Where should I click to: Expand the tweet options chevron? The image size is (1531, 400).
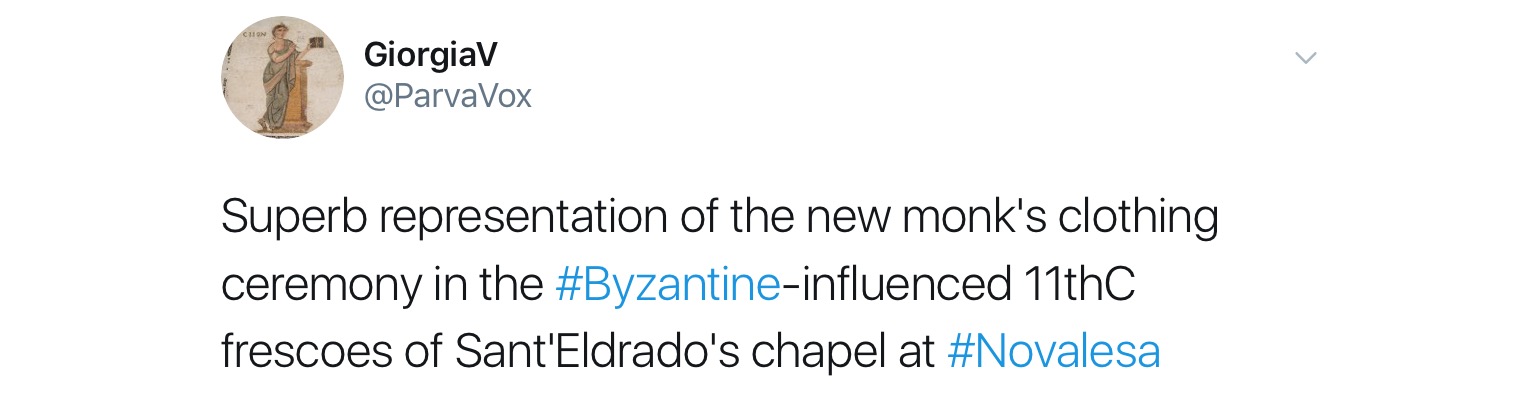1305,58
